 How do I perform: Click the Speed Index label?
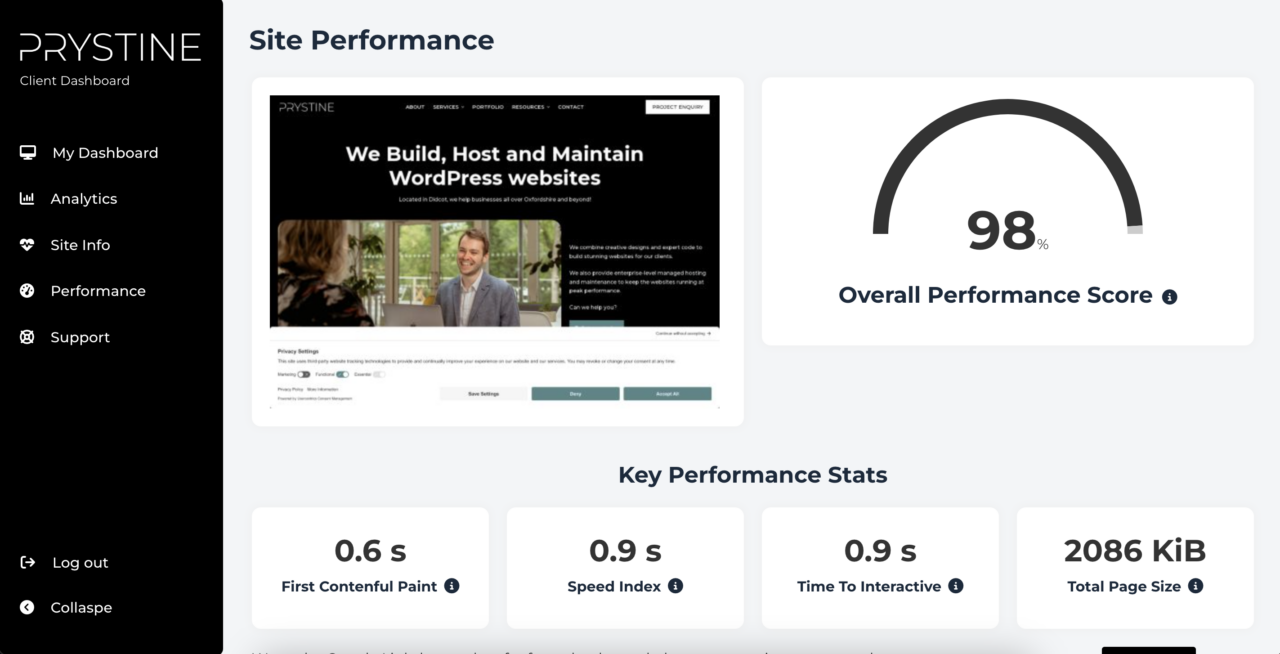614,587
